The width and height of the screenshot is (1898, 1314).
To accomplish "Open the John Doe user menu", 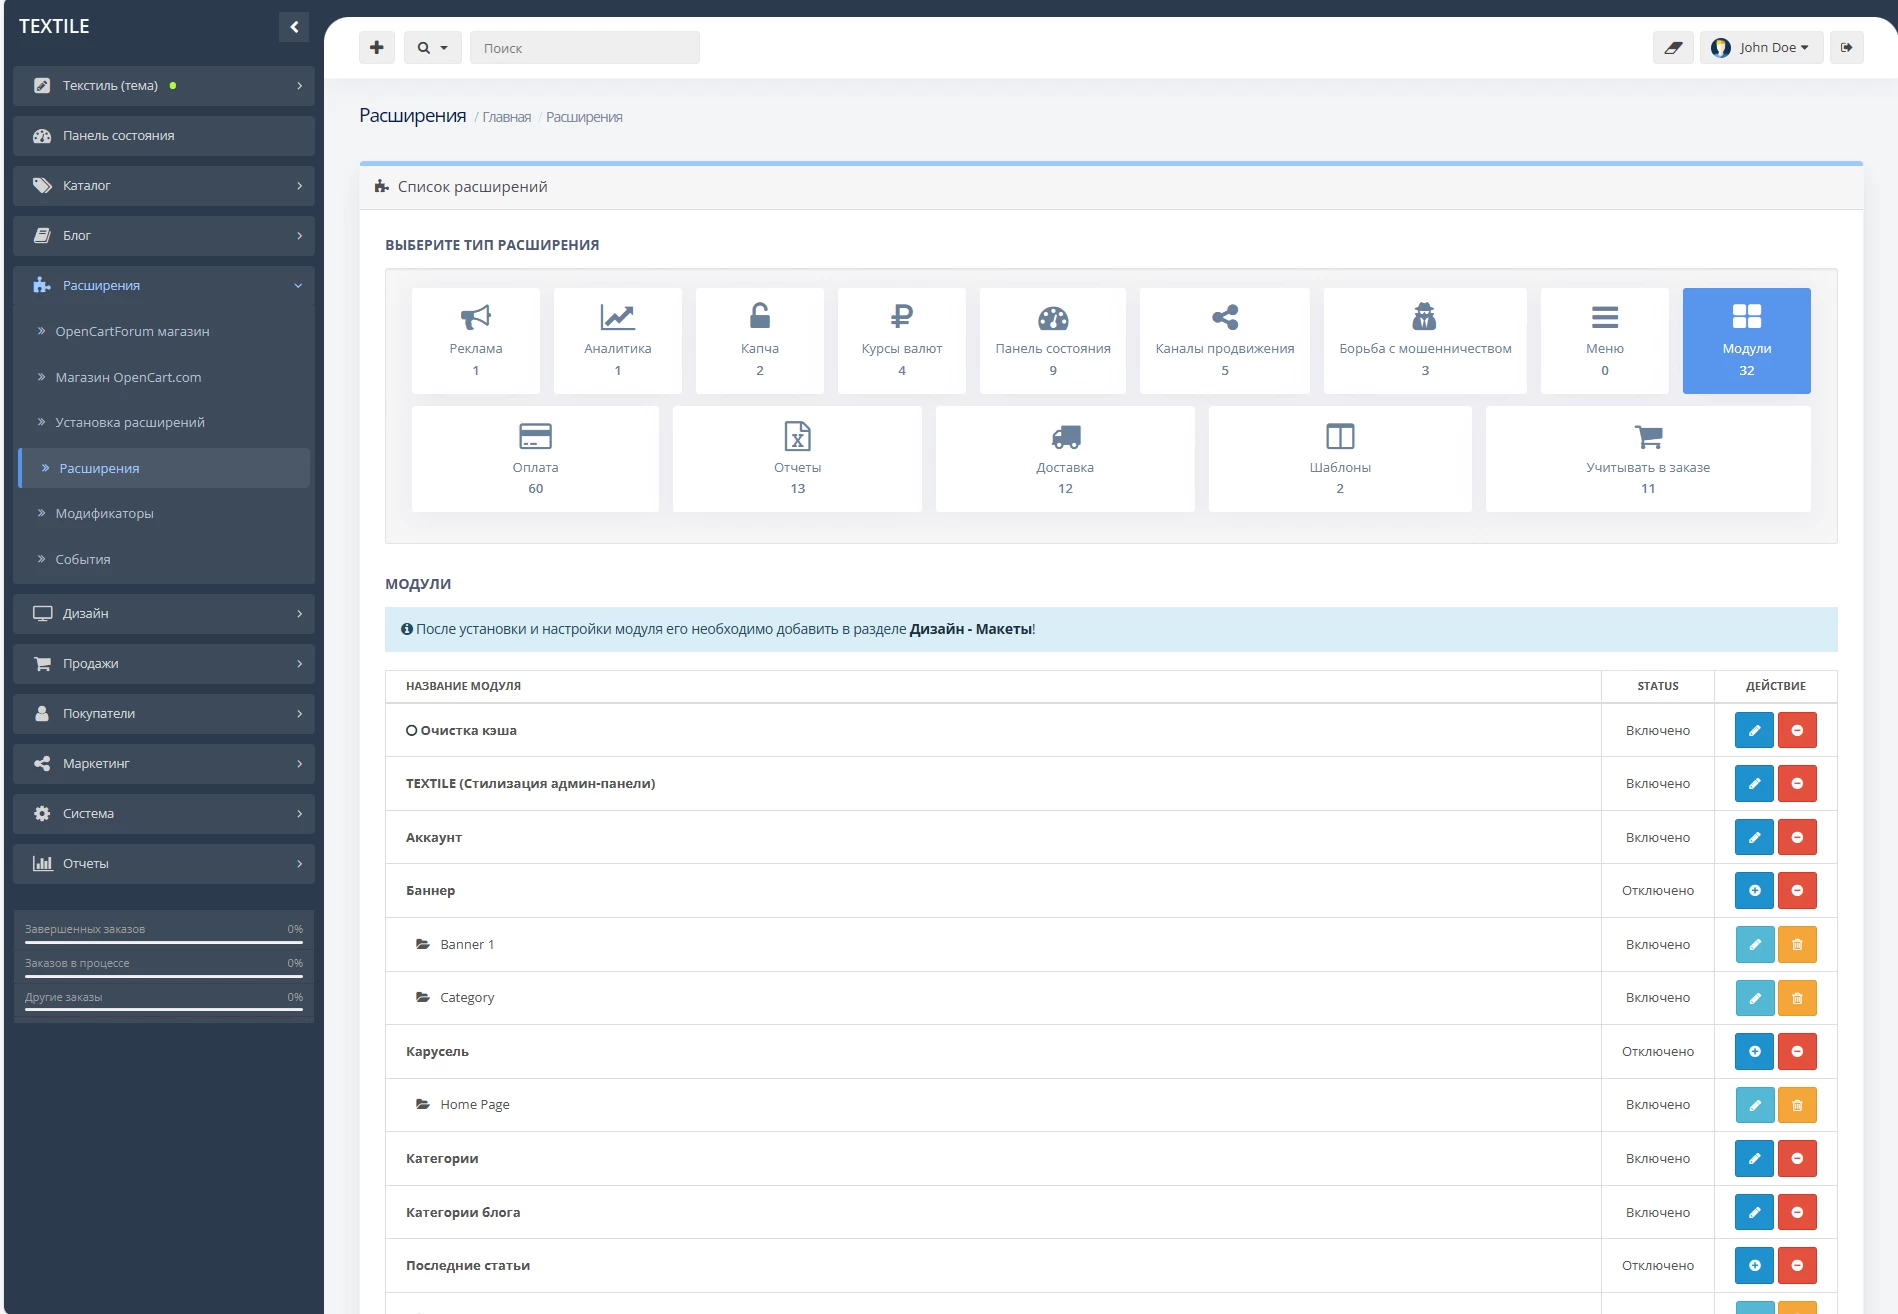I will pyautogui.click(x=1761, y=47).
